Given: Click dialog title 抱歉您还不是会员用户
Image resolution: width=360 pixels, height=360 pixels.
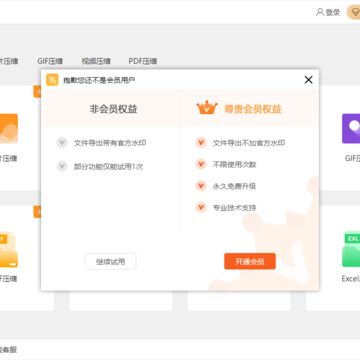Looking at the screenshot, I should click(x=99, y=80).
